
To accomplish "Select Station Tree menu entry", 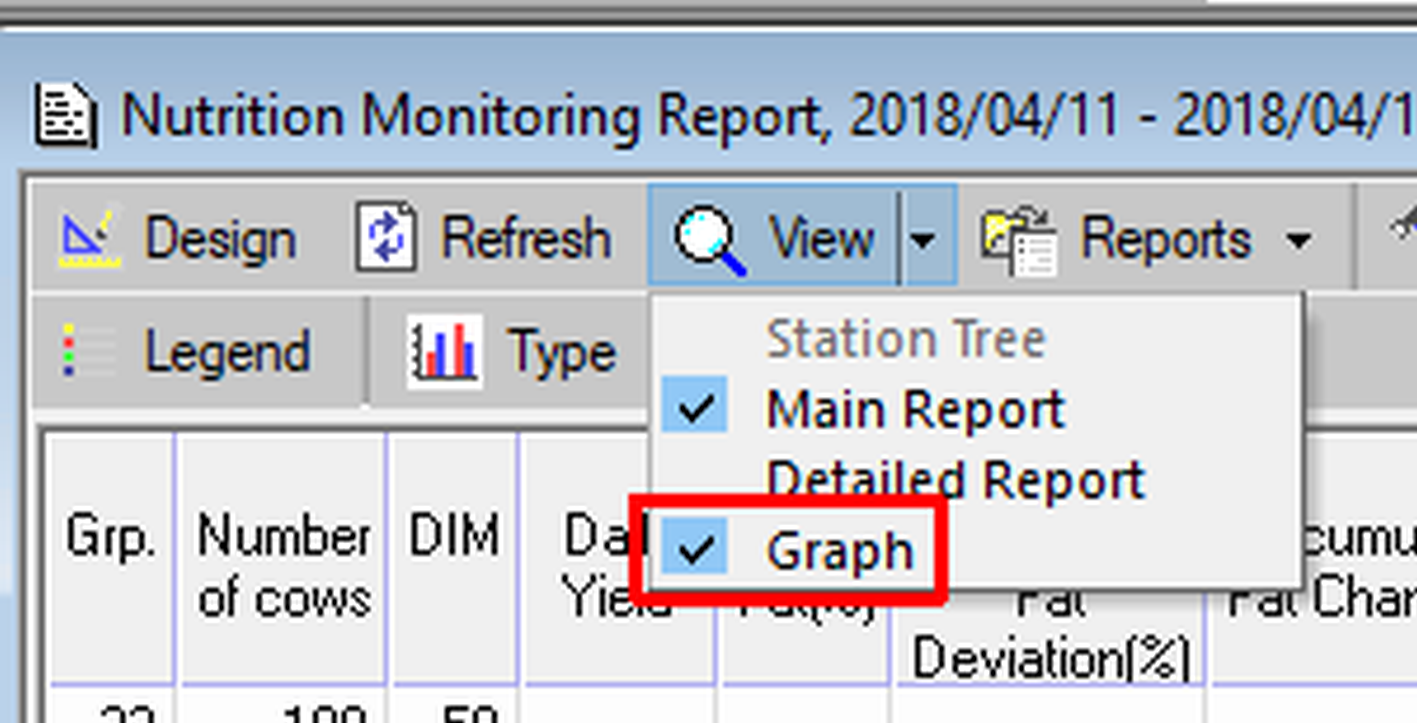I will (905, 340).
